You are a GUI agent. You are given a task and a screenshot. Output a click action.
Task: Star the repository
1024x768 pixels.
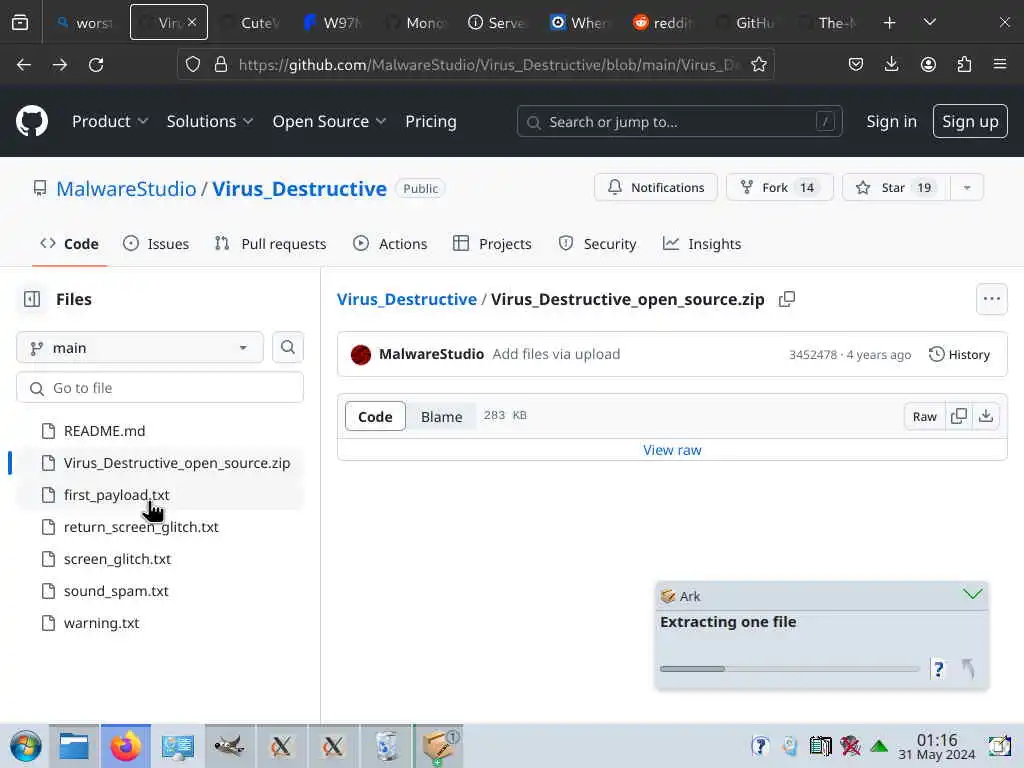[897, 188]
